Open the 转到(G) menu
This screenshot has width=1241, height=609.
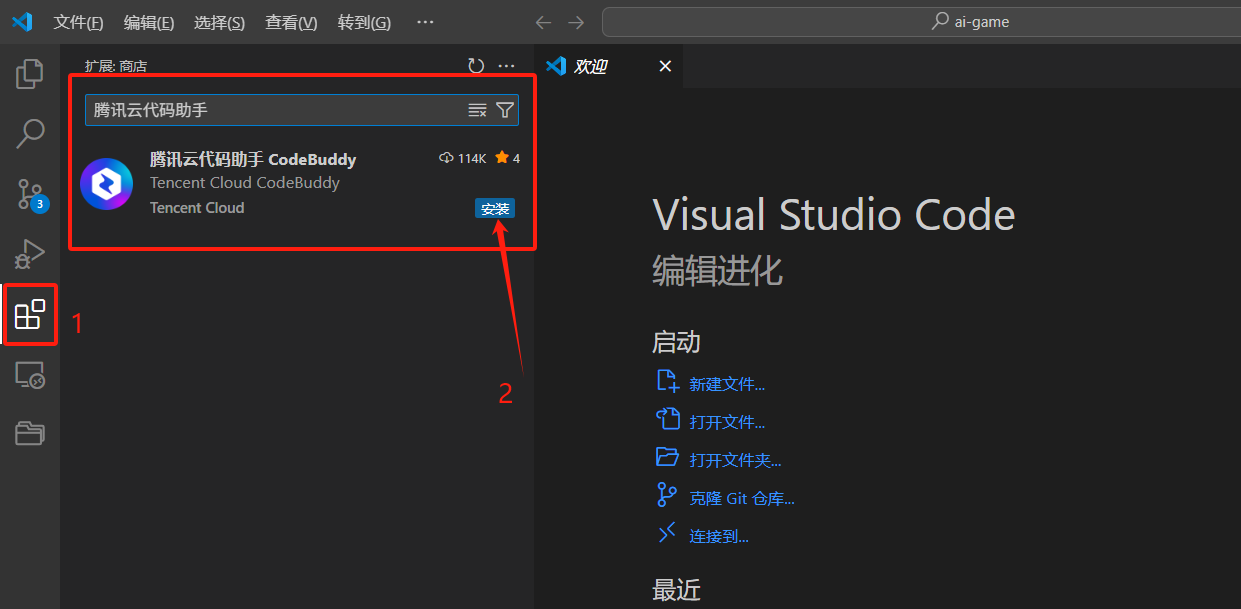(x=364, y=22)
